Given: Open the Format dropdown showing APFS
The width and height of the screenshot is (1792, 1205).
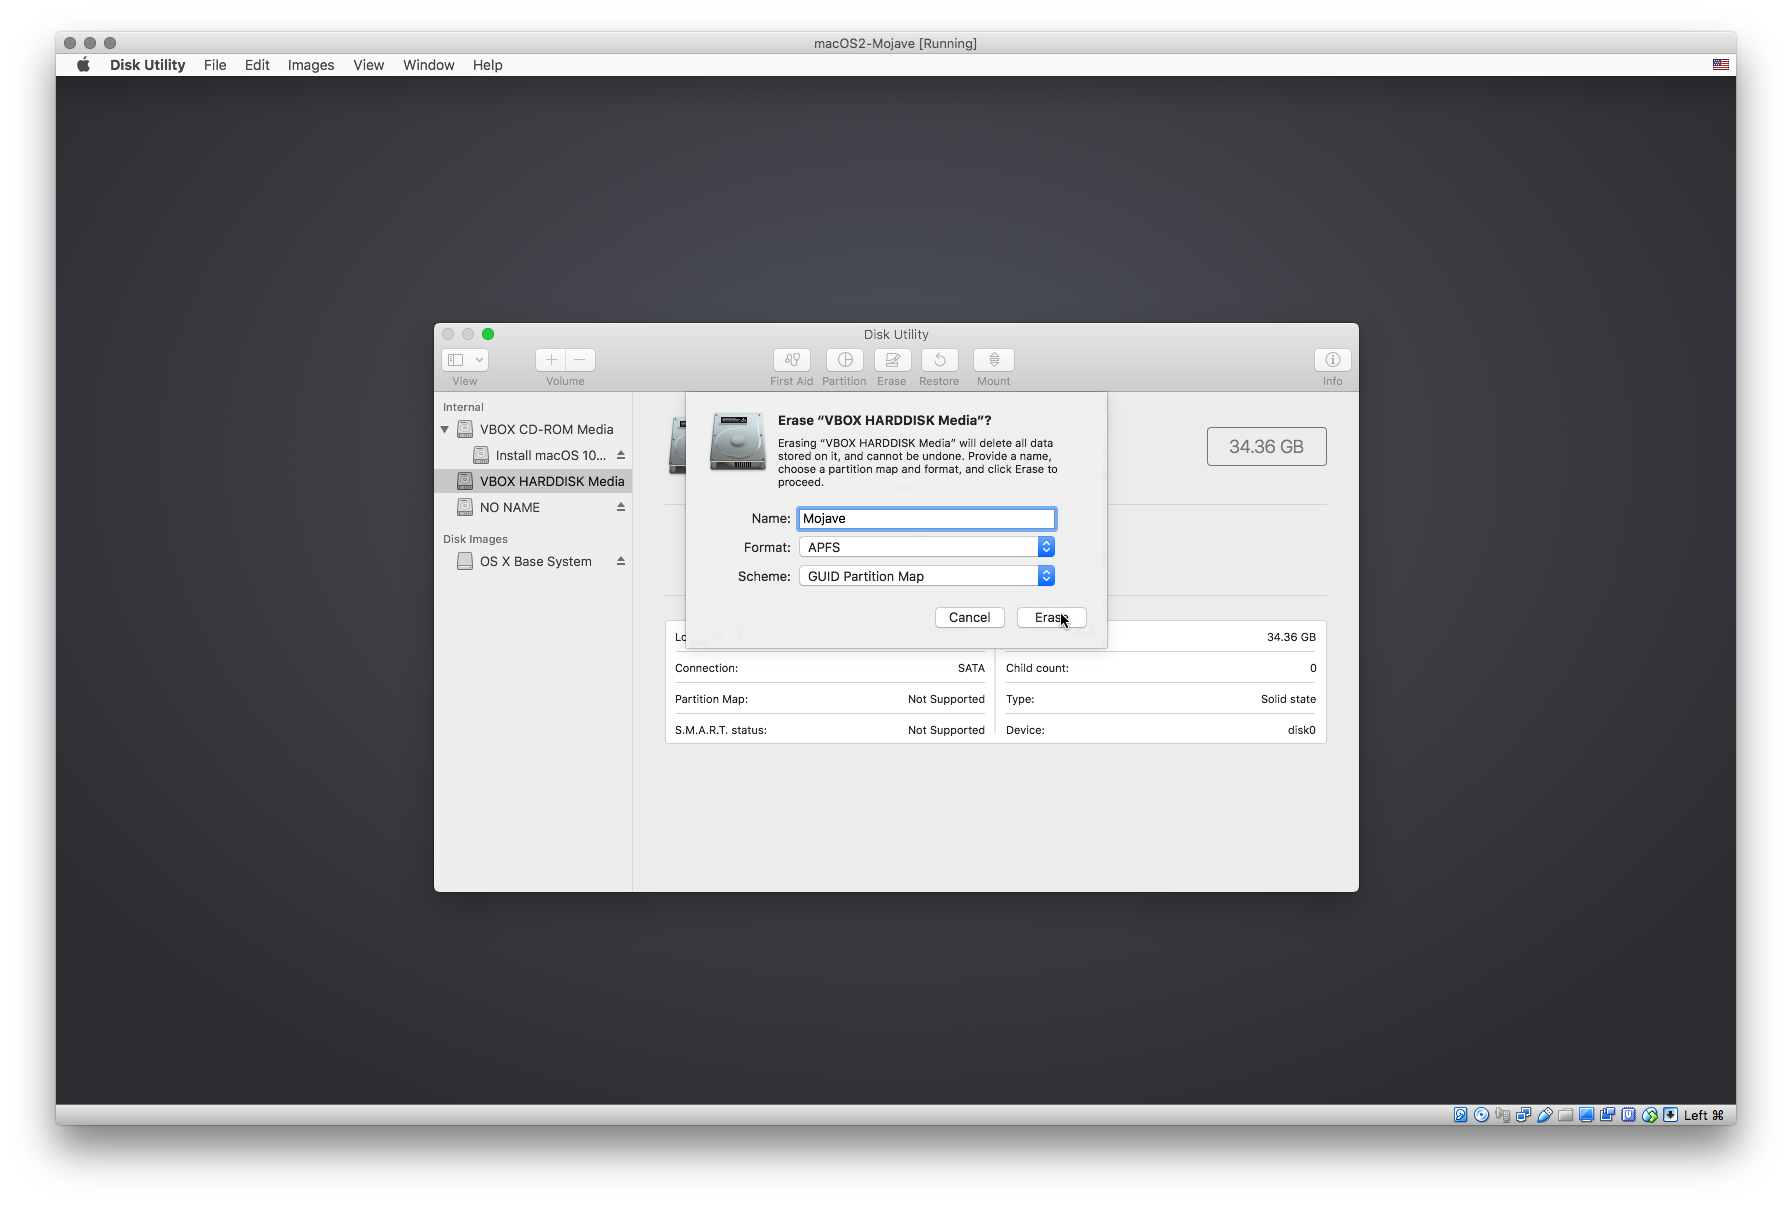Looking at the screenshot, I should point(926,547).
